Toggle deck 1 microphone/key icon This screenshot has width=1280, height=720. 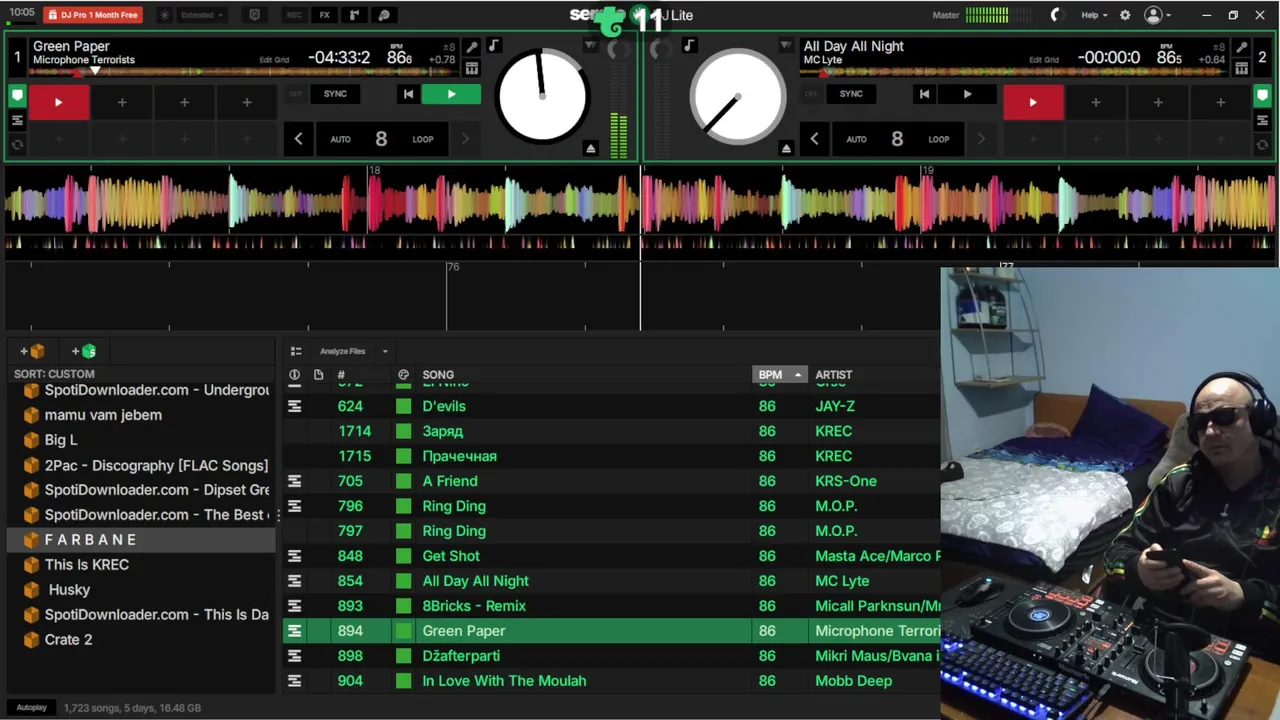click(472, 47)
